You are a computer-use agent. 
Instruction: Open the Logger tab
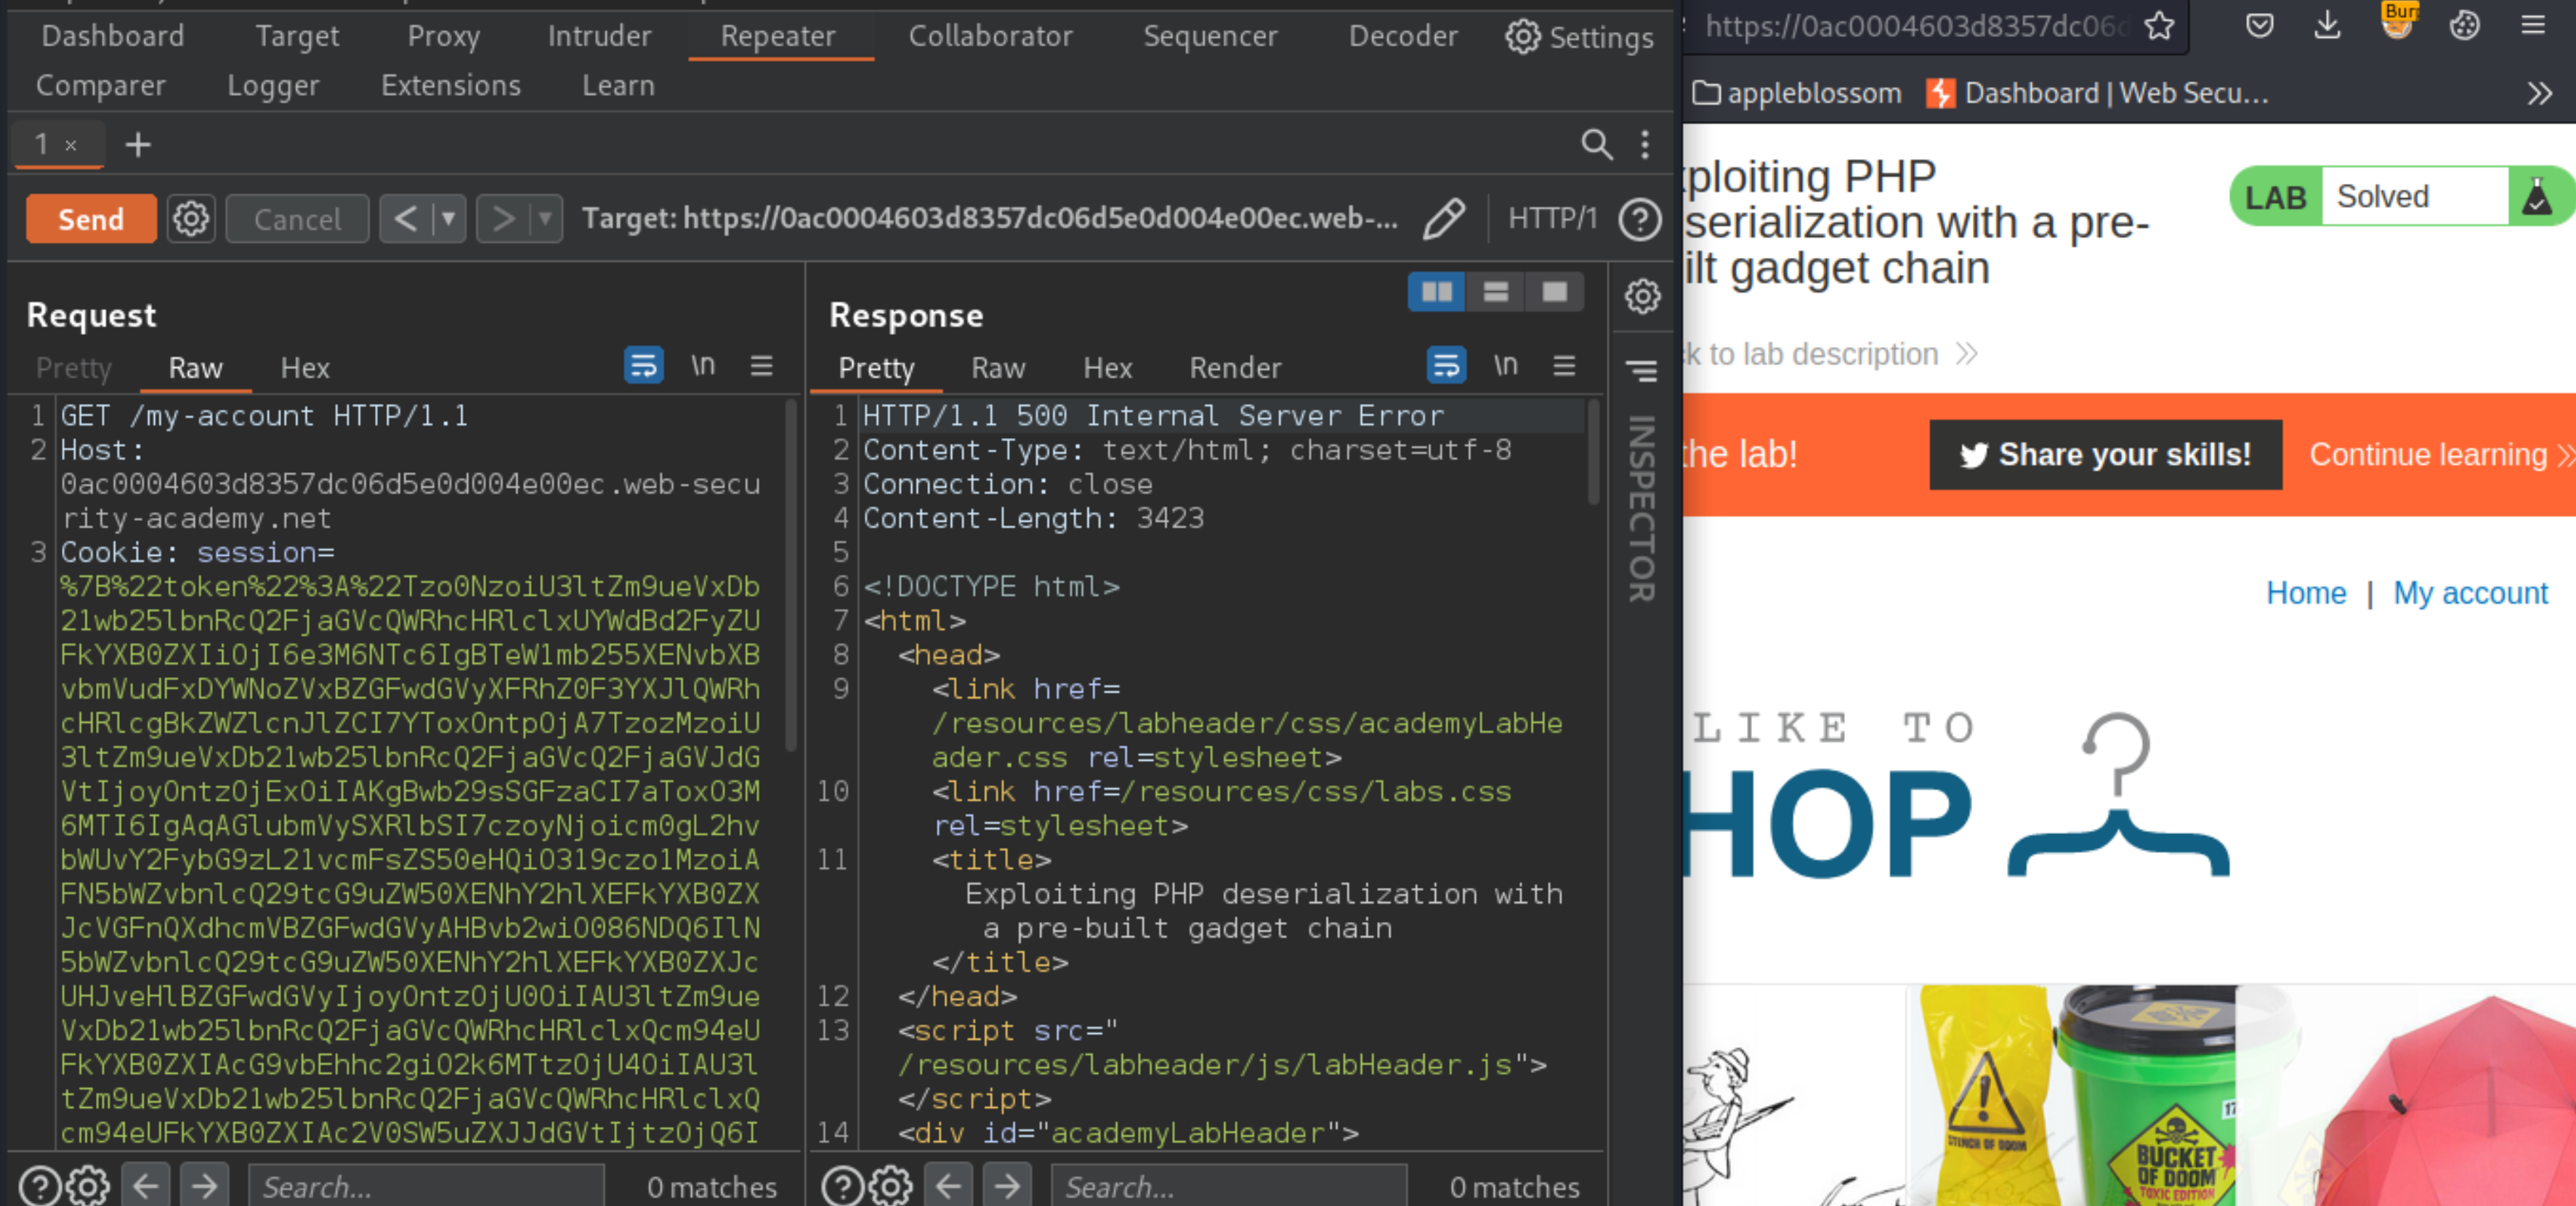click(272, 86)
